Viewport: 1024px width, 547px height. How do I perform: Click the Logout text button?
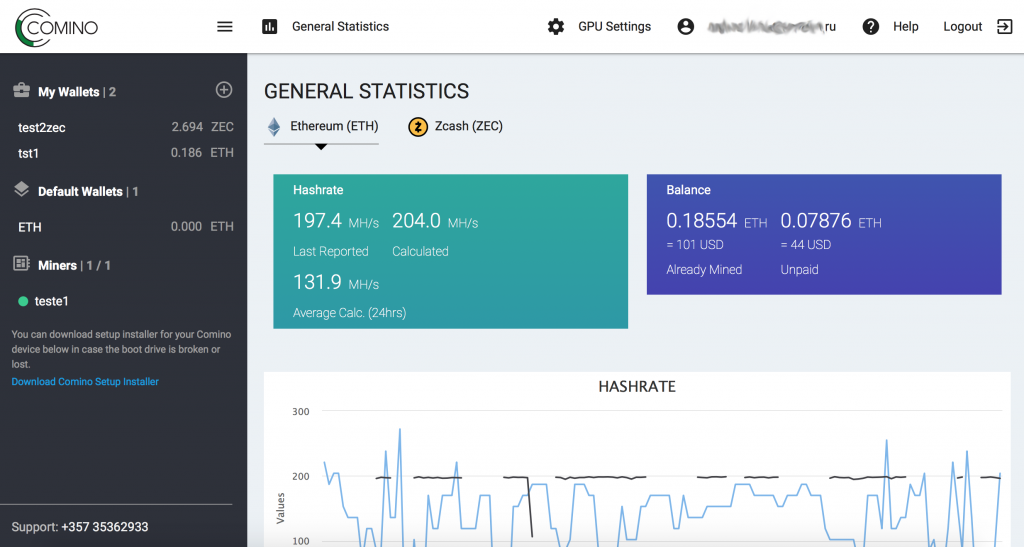pyautogui.click(x=962, y=27)
